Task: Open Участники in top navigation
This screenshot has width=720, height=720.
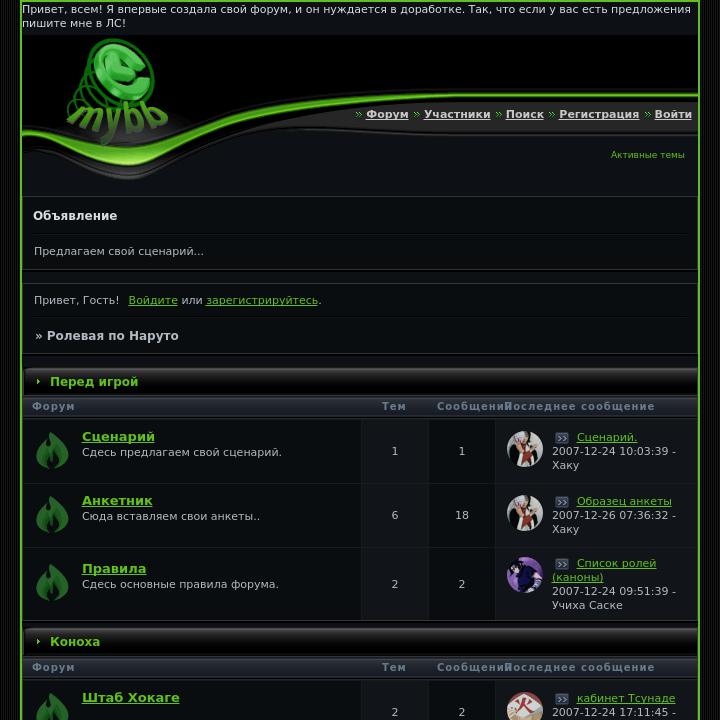Action: pyautogui.click(x=457, y=114)
